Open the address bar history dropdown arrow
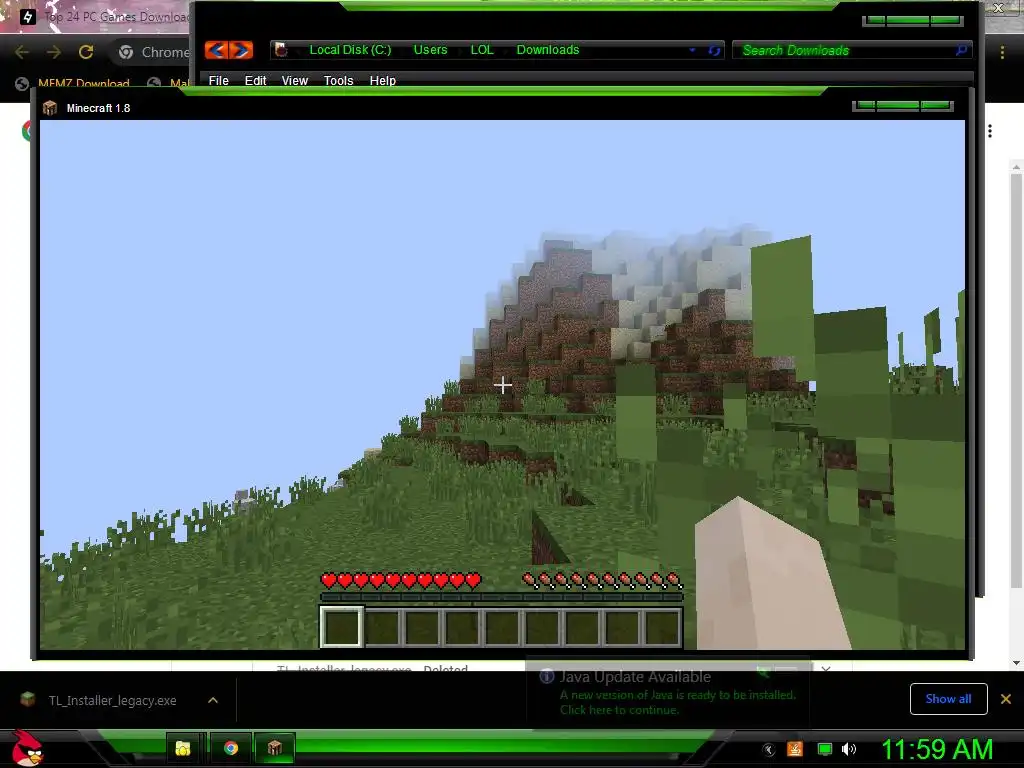The image size is (1024, 768). 692,50
